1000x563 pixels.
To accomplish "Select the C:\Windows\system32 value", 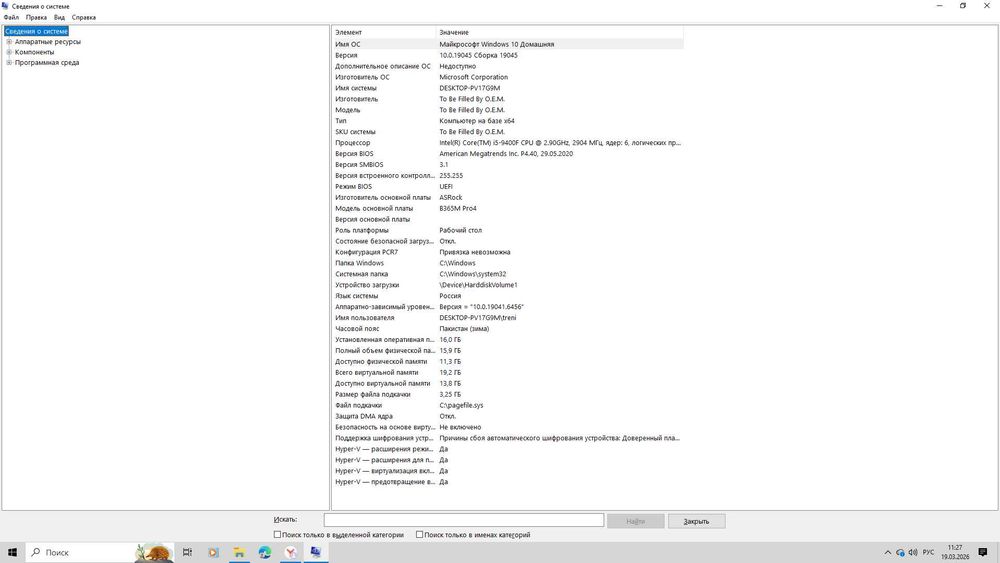I will [473, 274].
